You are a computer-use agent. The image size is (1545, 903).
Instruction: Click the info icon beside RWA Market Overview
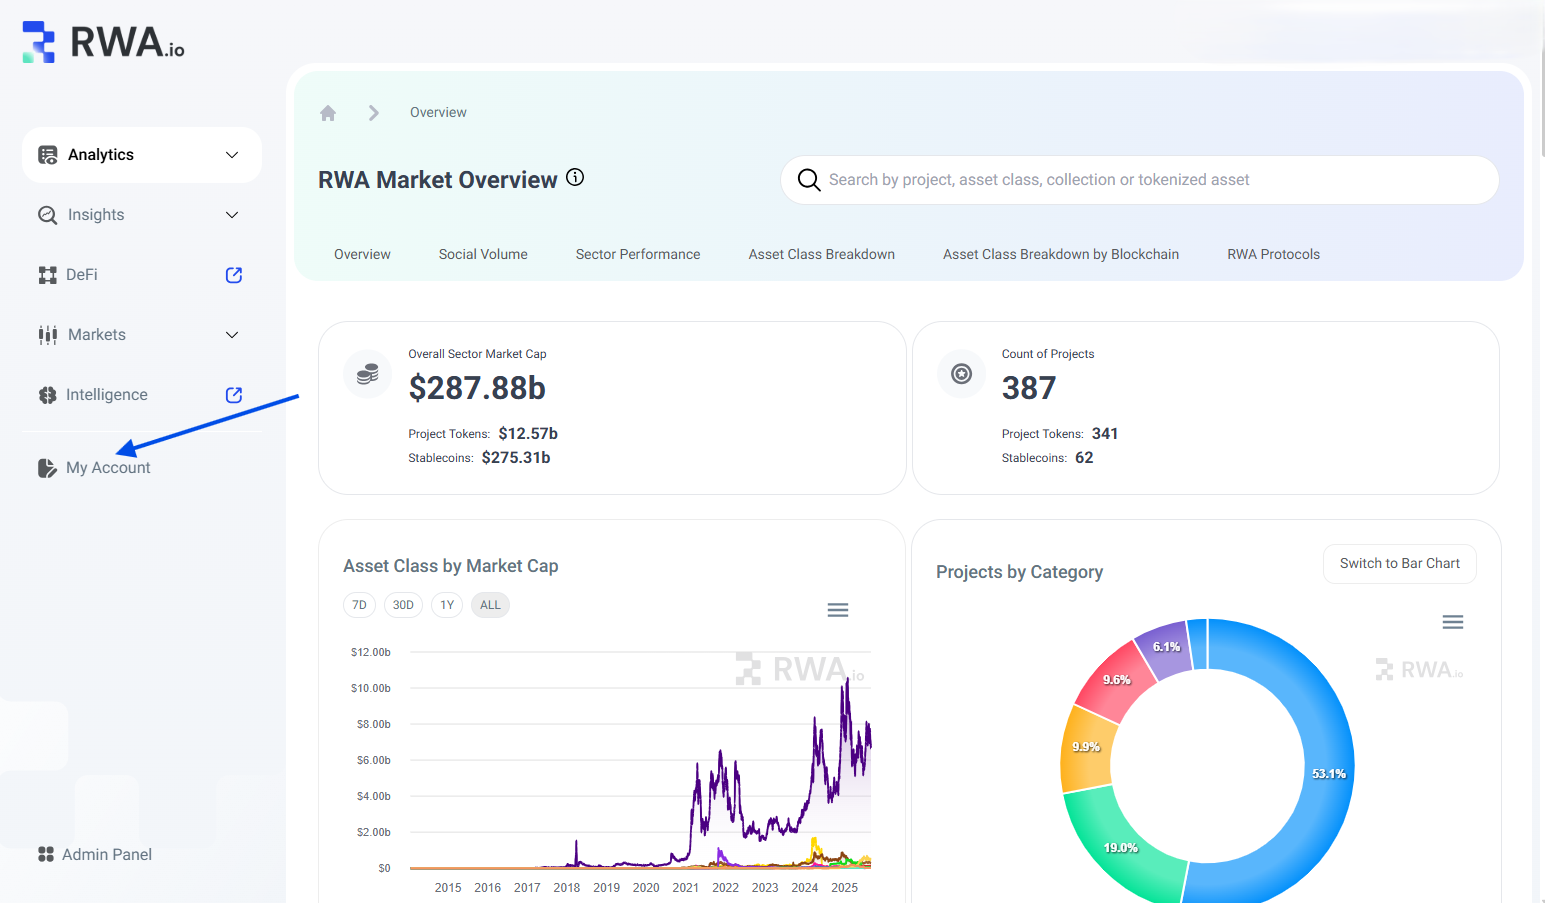tap(575, 177)
